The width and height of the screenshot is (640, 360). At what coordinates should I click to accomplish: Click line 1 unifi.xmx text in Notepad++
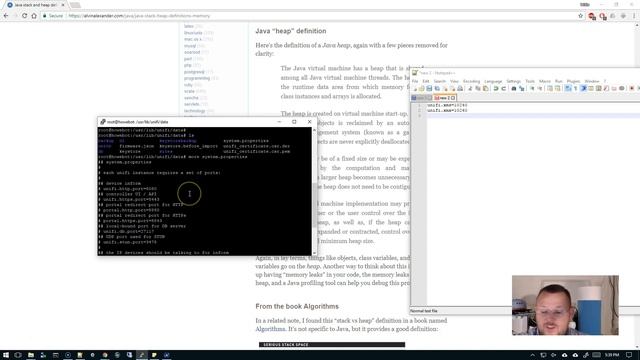pyautogui.click(x=447, y=105)
